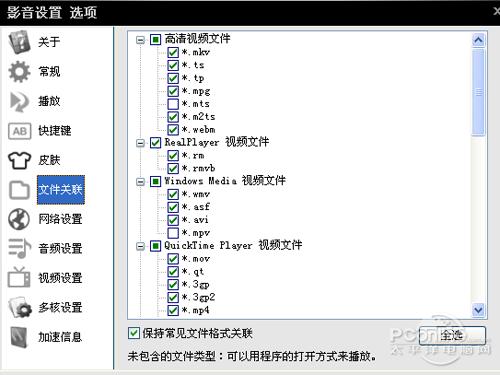The image size is (500, 375).
Task: Uncheck the *.asf file type
Action: (x=173, y=207)
